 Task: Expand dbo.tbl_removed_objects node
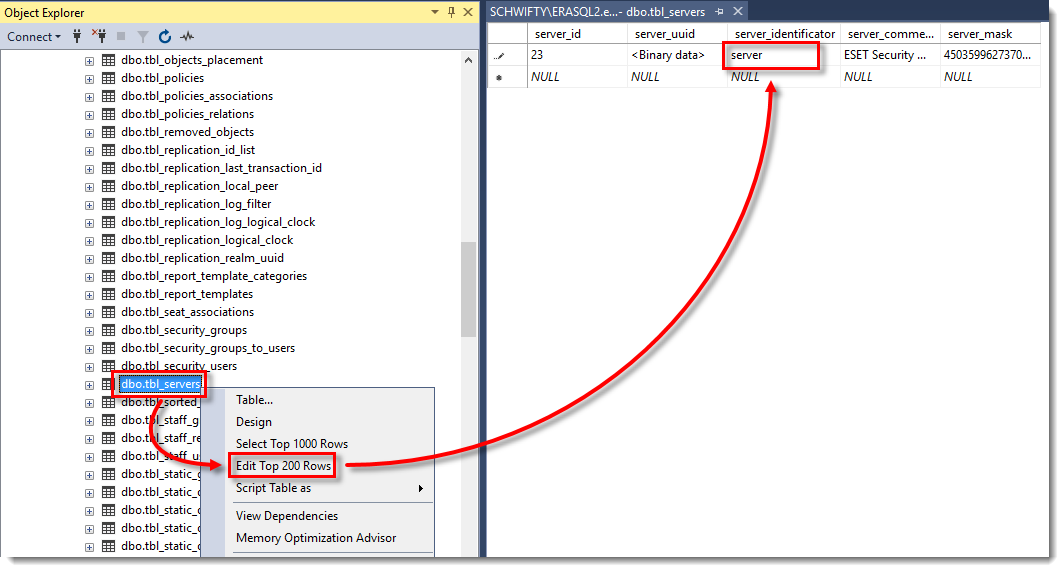[90, 133]
